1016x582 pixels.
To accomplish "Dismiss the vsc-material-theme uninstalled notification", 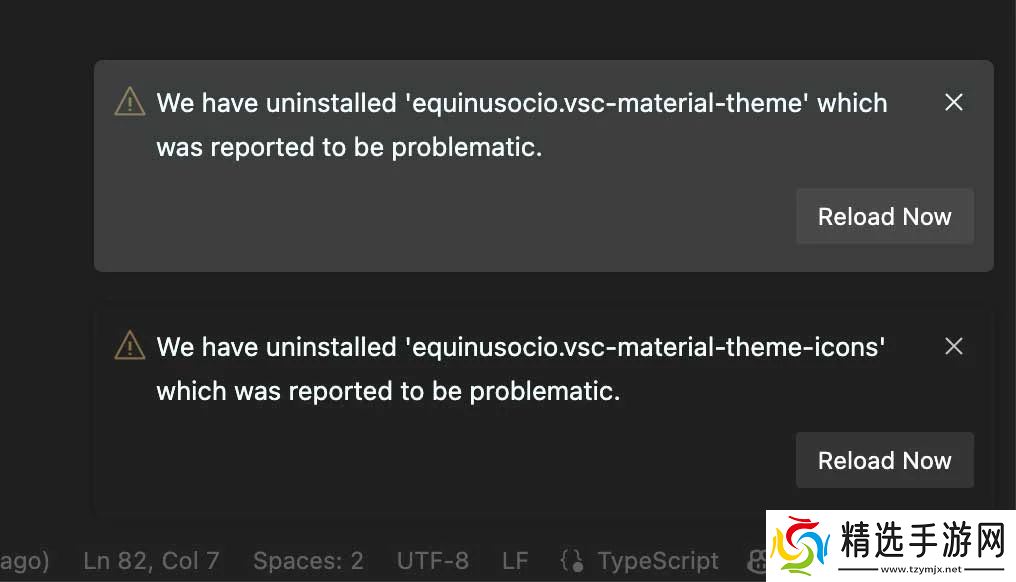I will [x=954, y=102].
